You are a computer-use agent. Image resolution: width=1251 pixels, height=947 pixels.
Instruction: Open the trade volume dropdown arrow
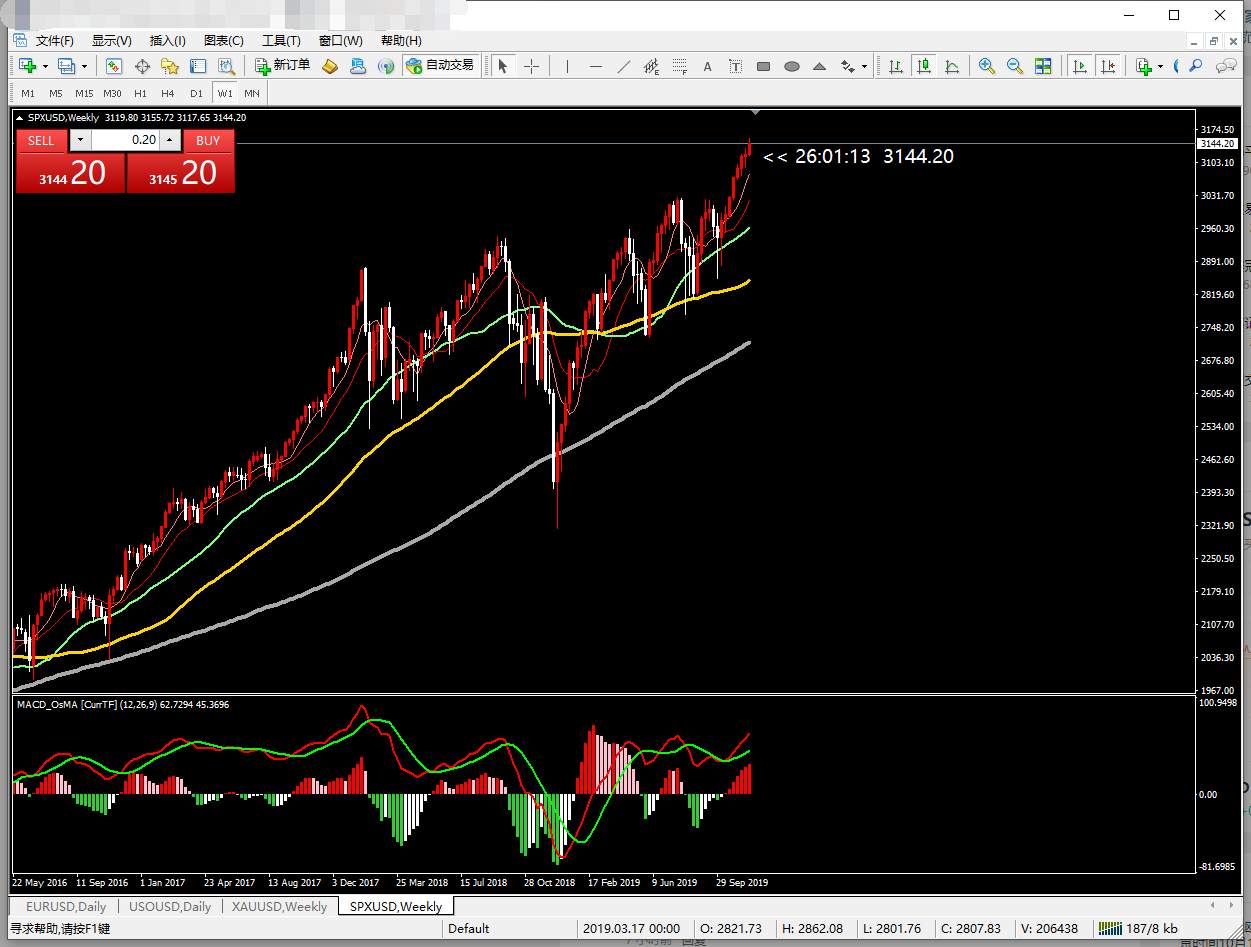[x=80, y=140]
